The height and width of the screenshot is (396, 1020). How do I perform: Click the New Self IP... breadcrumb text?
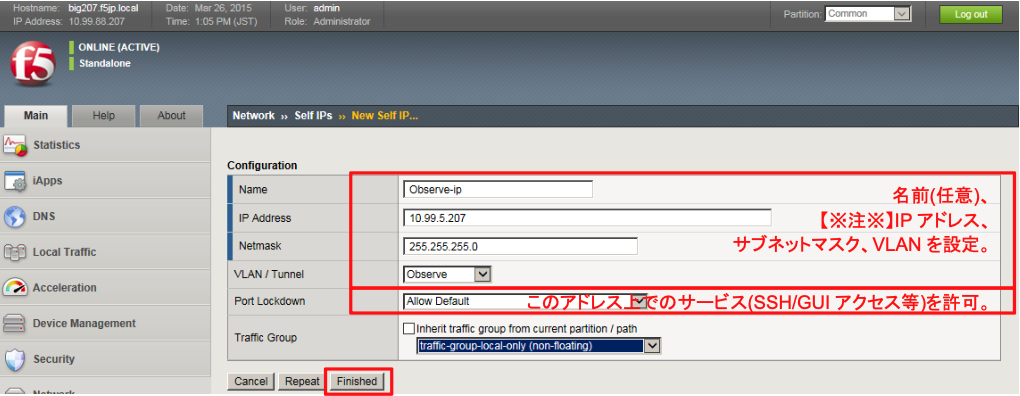(x=384, y=116)
